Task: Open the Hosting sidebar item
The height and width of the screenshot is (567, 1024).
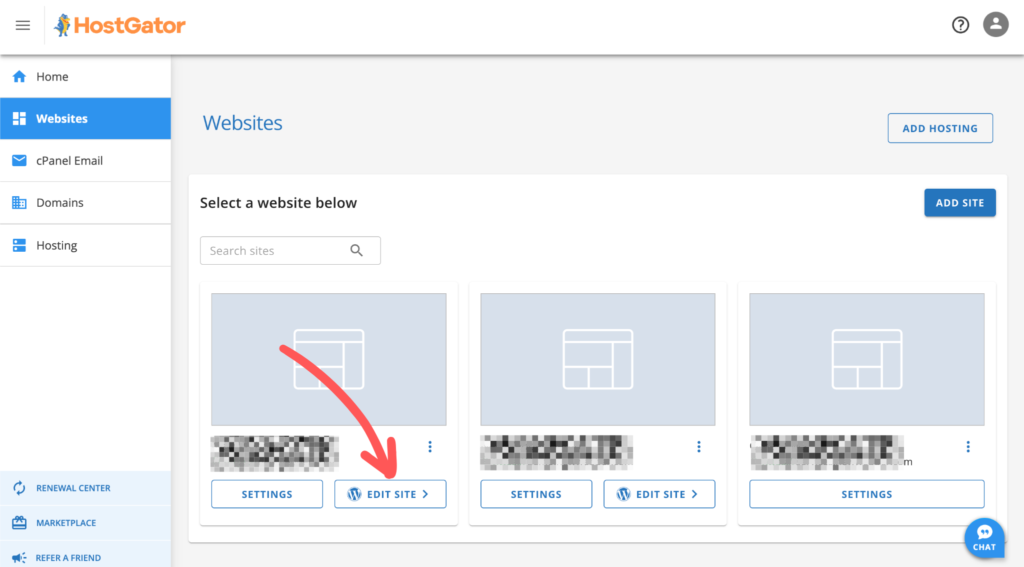Action: click(x=56, y=246)
